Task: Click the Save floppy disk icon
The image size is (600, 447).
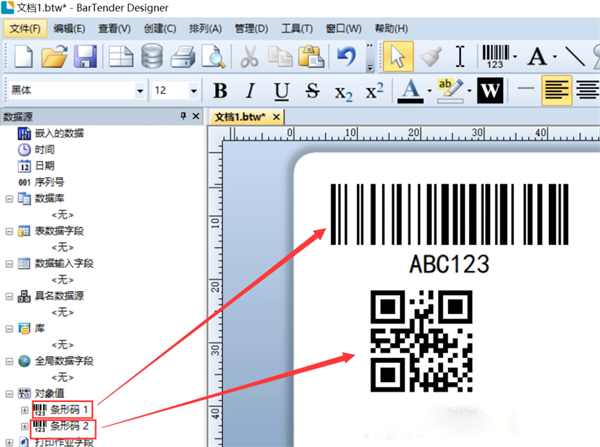Action: point(84,56)
